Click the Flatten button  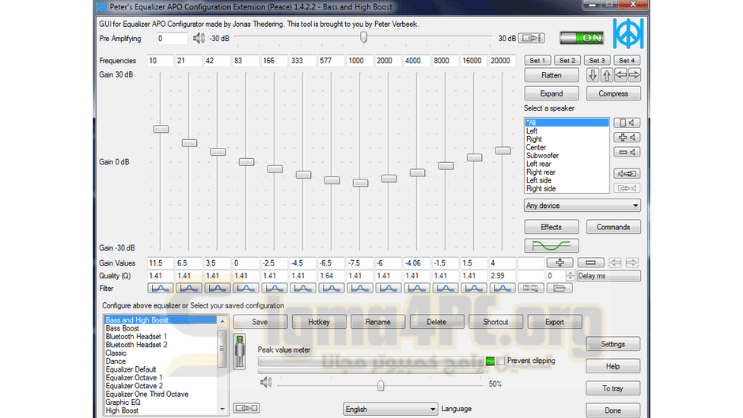coord(551,75)
